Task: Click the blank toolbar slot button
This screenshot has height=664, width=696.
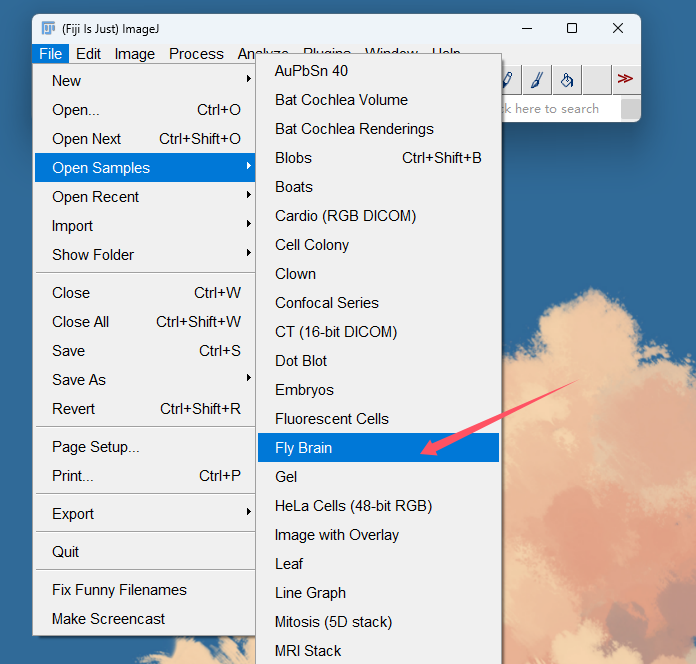Action: 597,79
